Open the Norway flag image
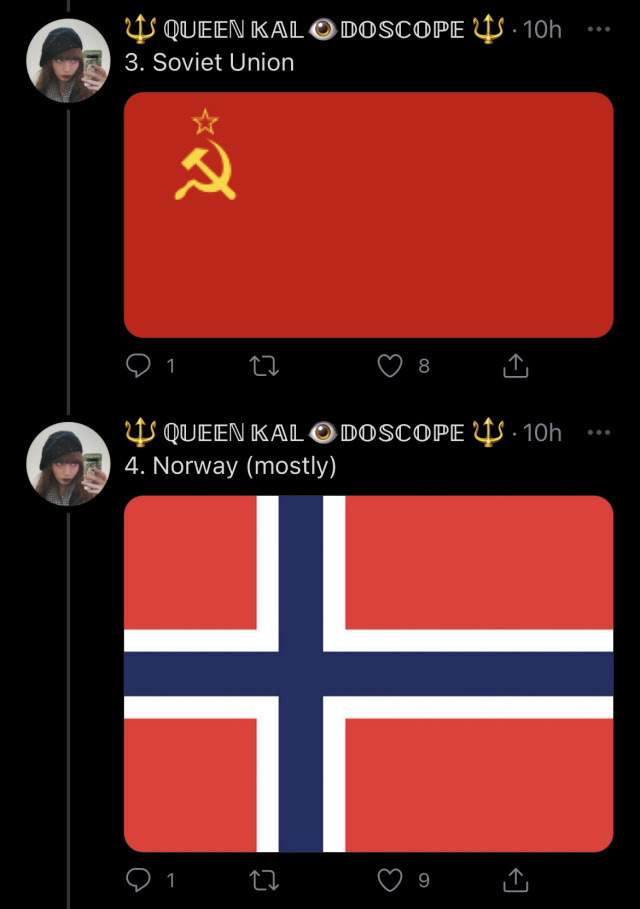640x909 pixels. tap(369, 674)
